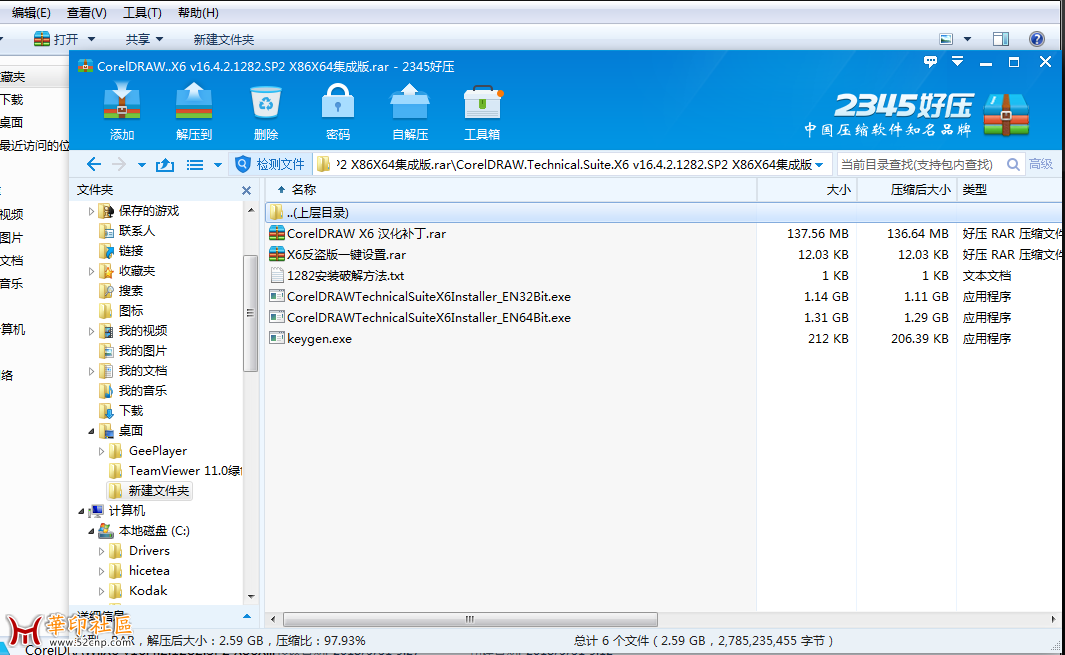Expand 保存的游戏 tree node

pos(92,211)
